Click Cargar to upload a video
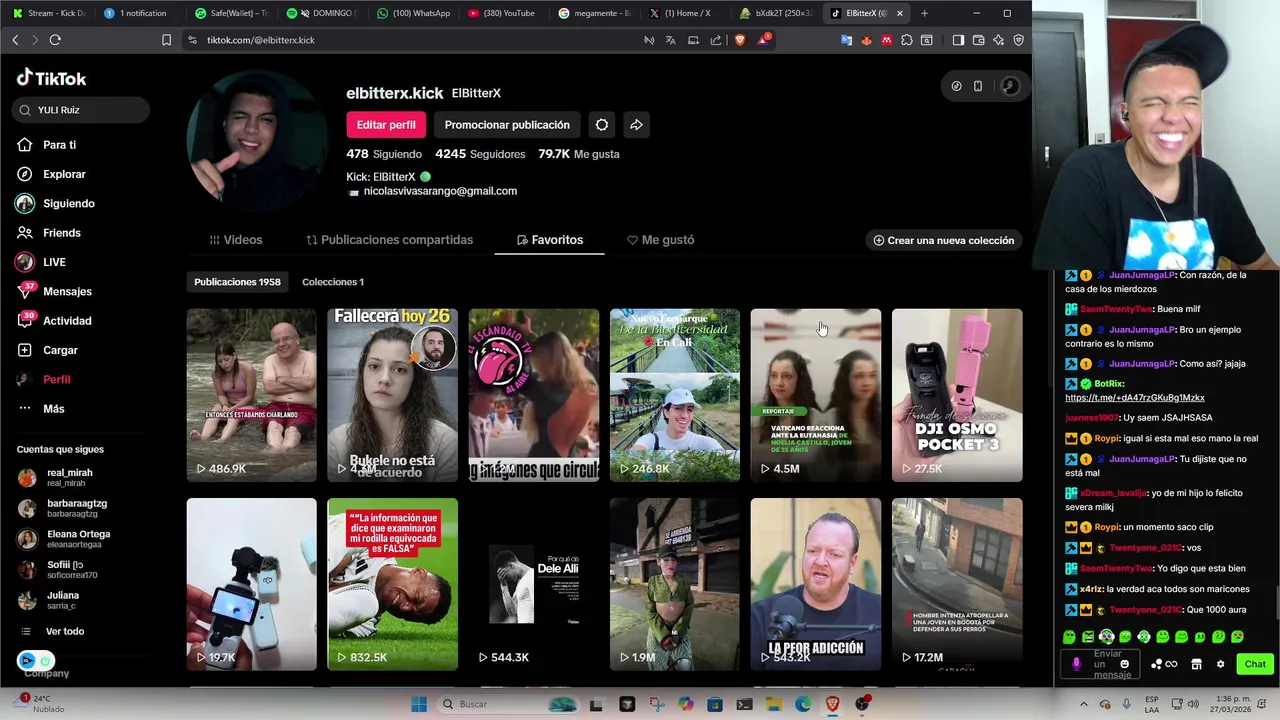The width and height of the screenshot is (1280, 720). click(x=48, y=350)
